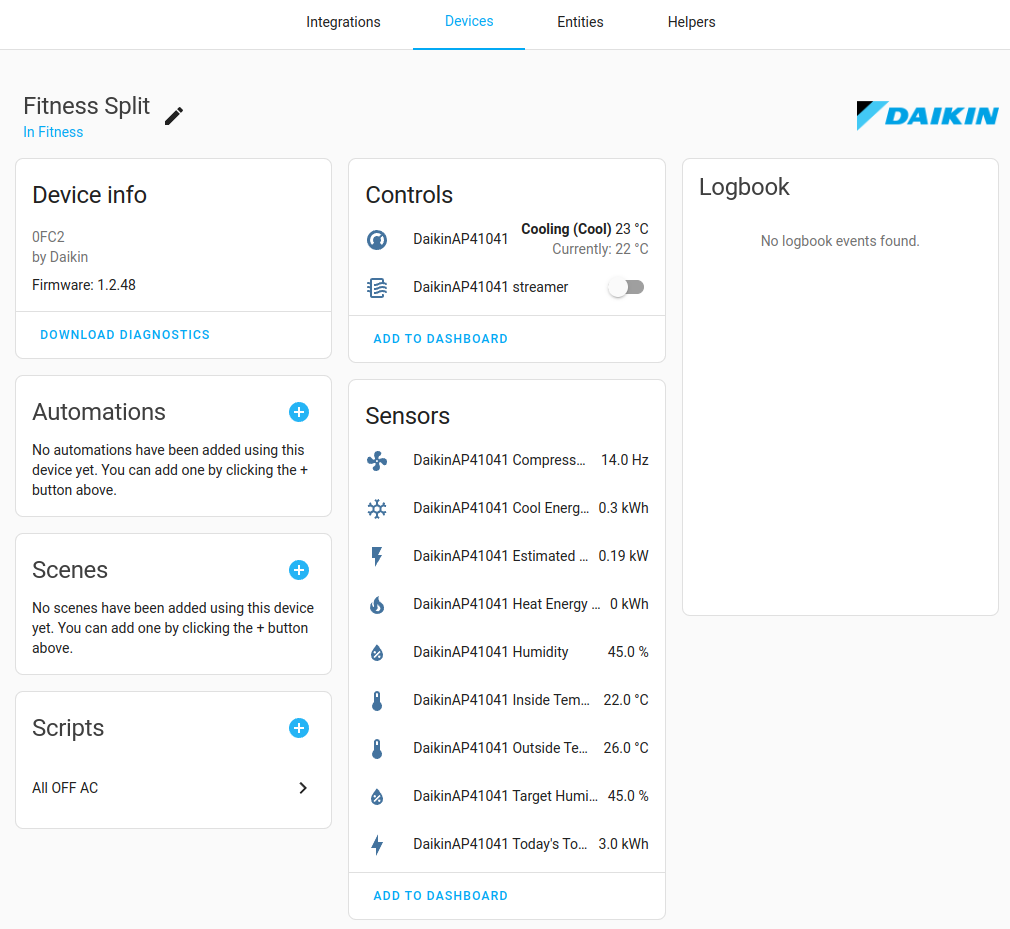Open the Helpers tab
The height and width of the screenshot is (929, 1010).
691,22
